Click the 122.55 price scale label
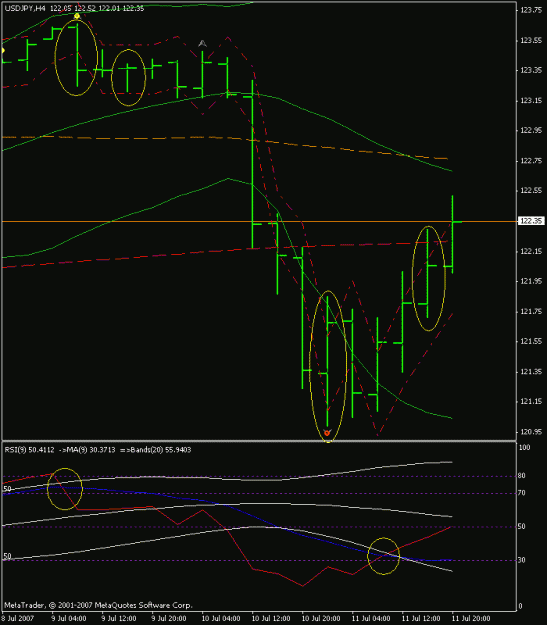 [531, 191]
